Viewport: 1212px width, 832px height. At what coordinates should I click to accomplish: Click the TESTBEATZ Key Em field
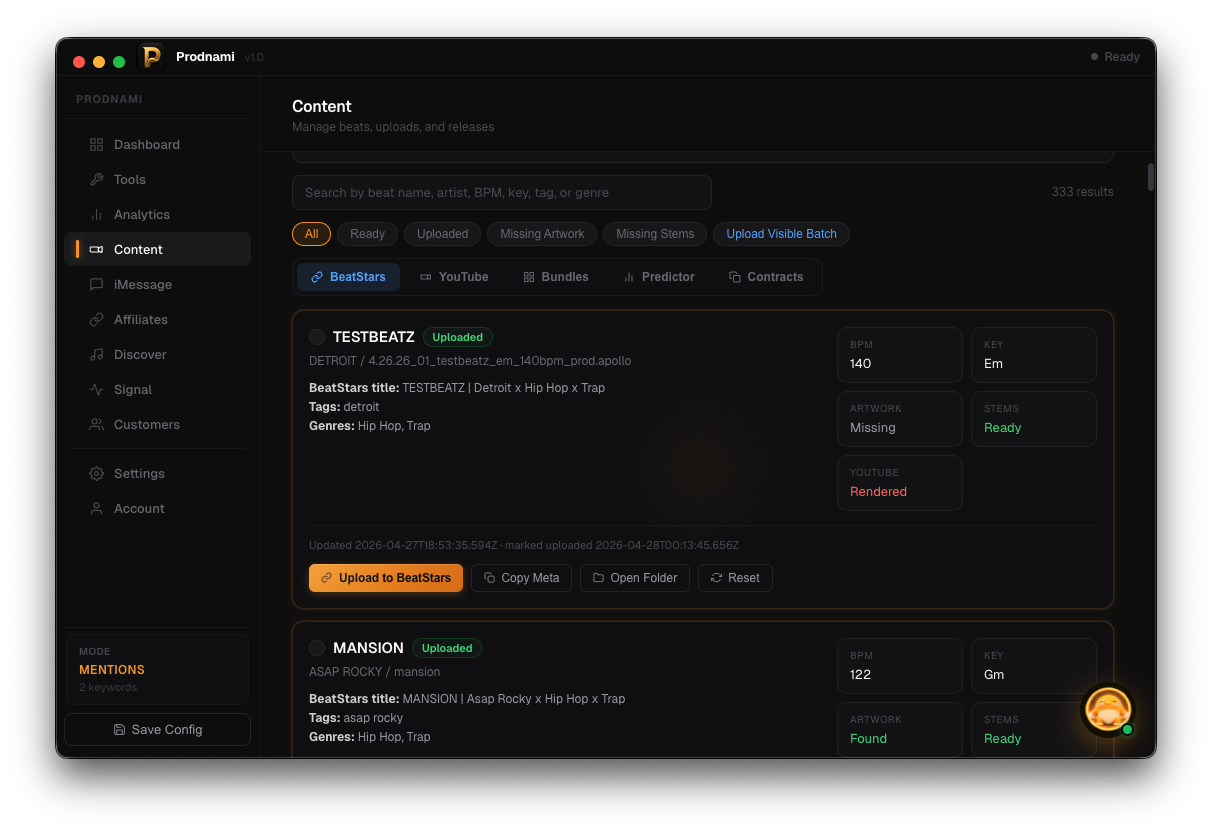click(1034, 355)
